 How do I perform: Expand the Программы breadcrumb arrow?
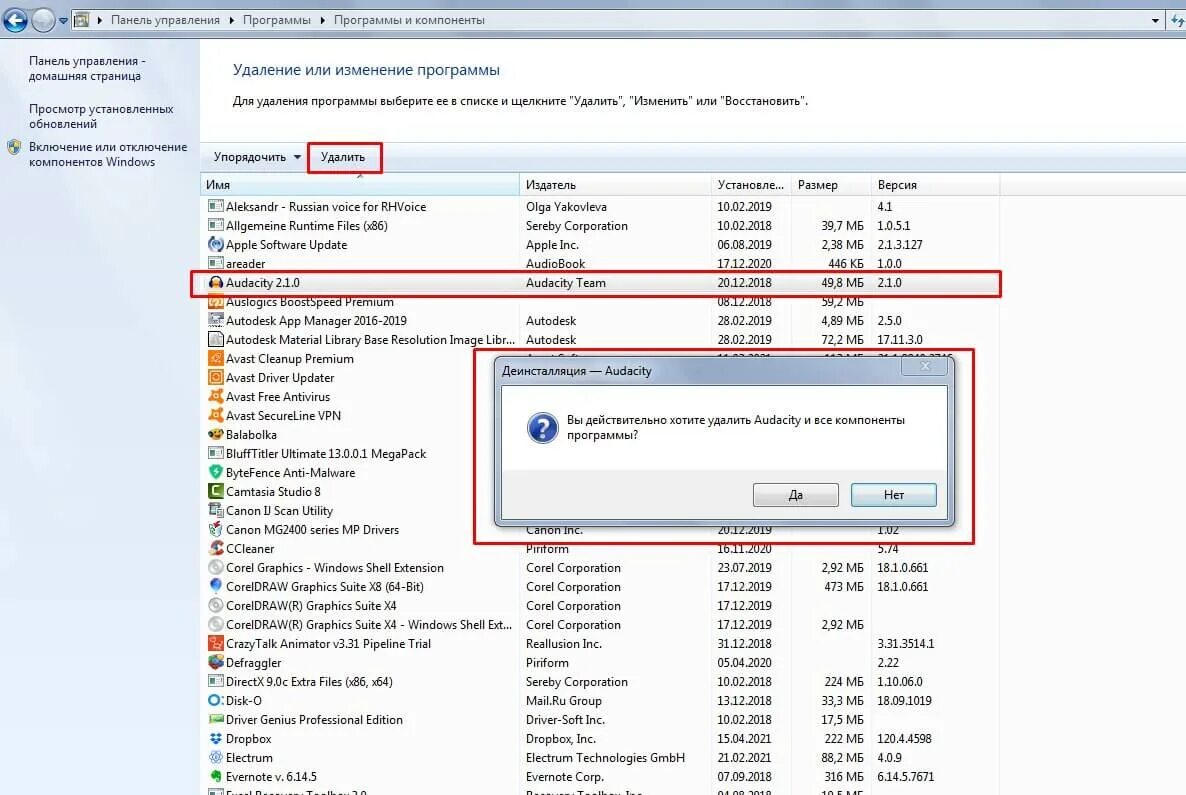coord(321,20)
